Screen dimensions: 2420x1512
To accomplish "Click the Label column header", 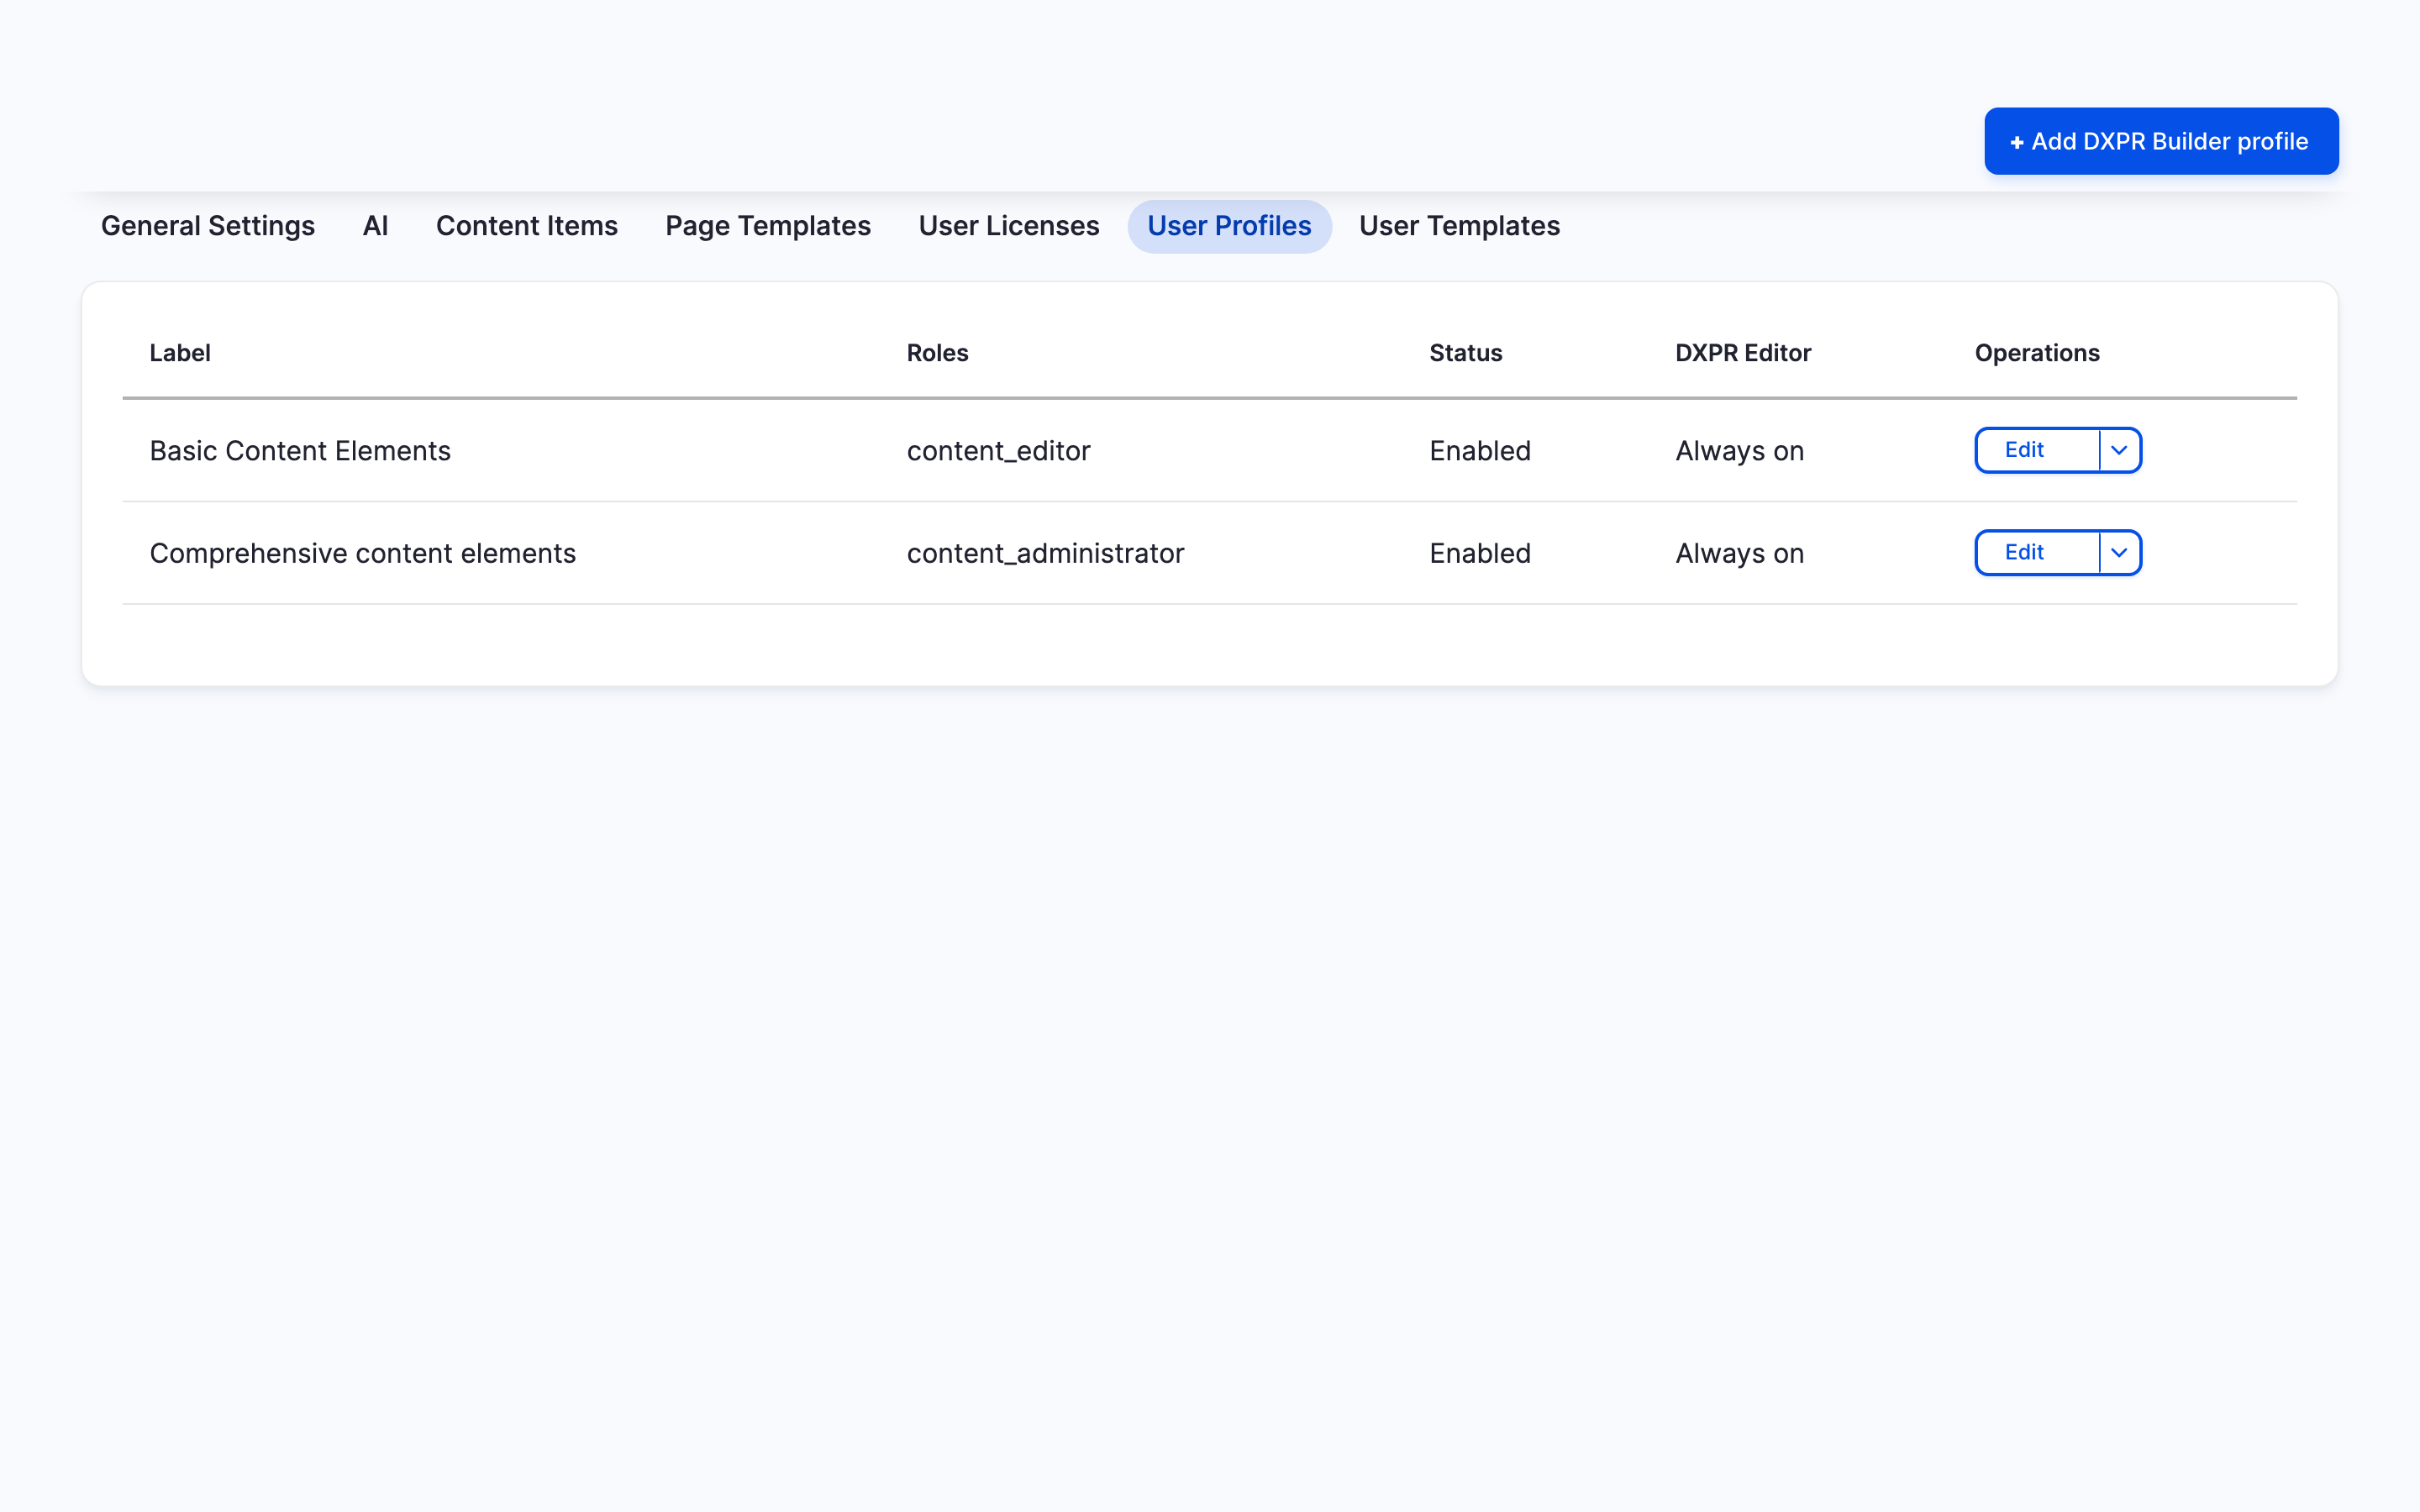I will click(180, 353).
